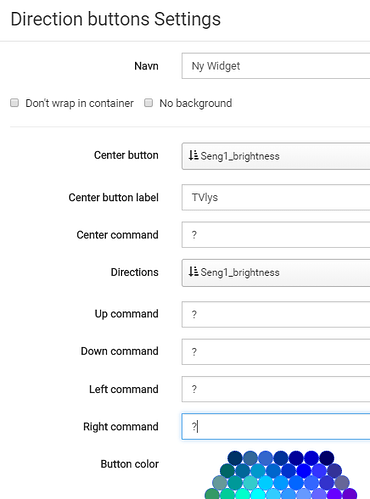
Task: Select the purple swatch at bottom right
Action: (x=350, y=494)
